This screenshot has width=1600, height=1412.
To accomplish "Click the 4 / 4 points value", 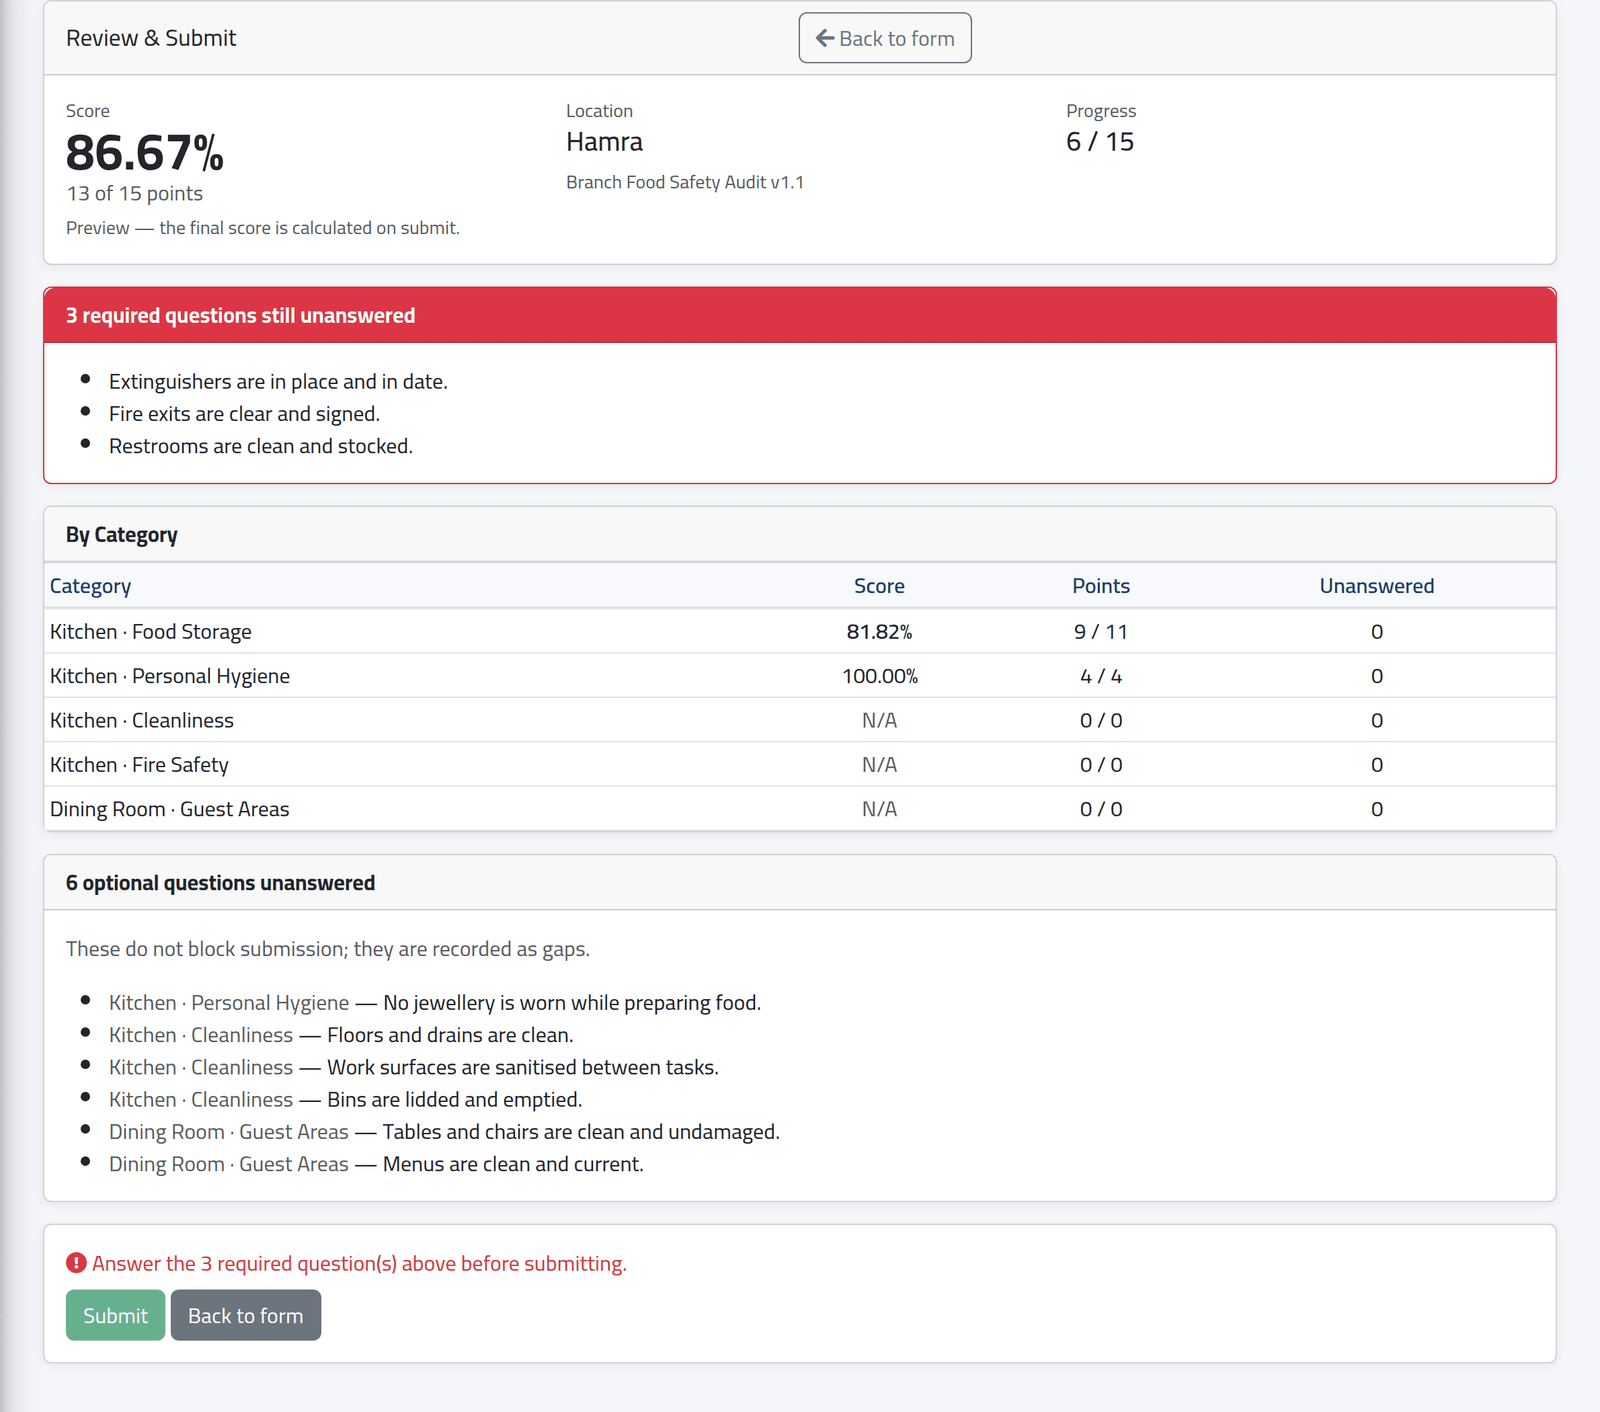I will point(1101,676).
